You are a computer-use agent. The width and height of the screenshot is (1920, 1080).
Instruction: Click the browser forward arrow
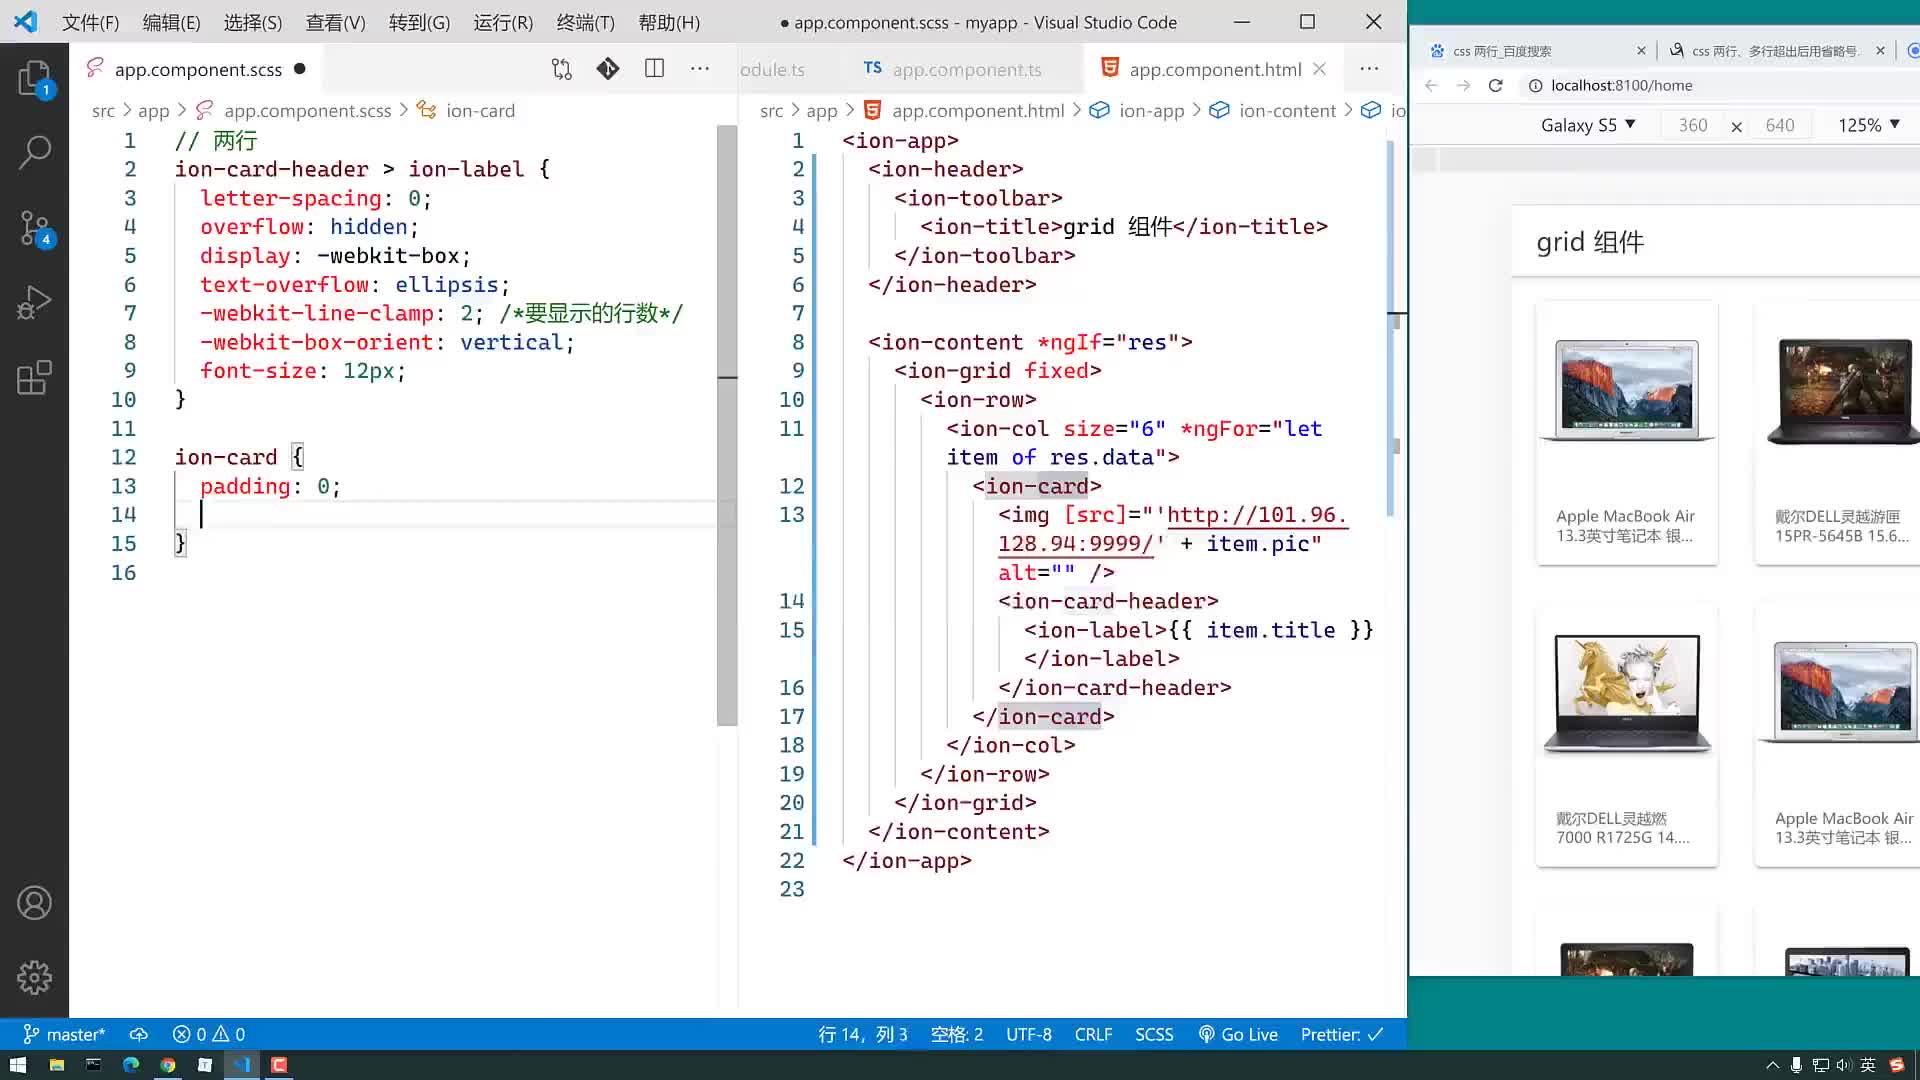[x=1463, y=85]
